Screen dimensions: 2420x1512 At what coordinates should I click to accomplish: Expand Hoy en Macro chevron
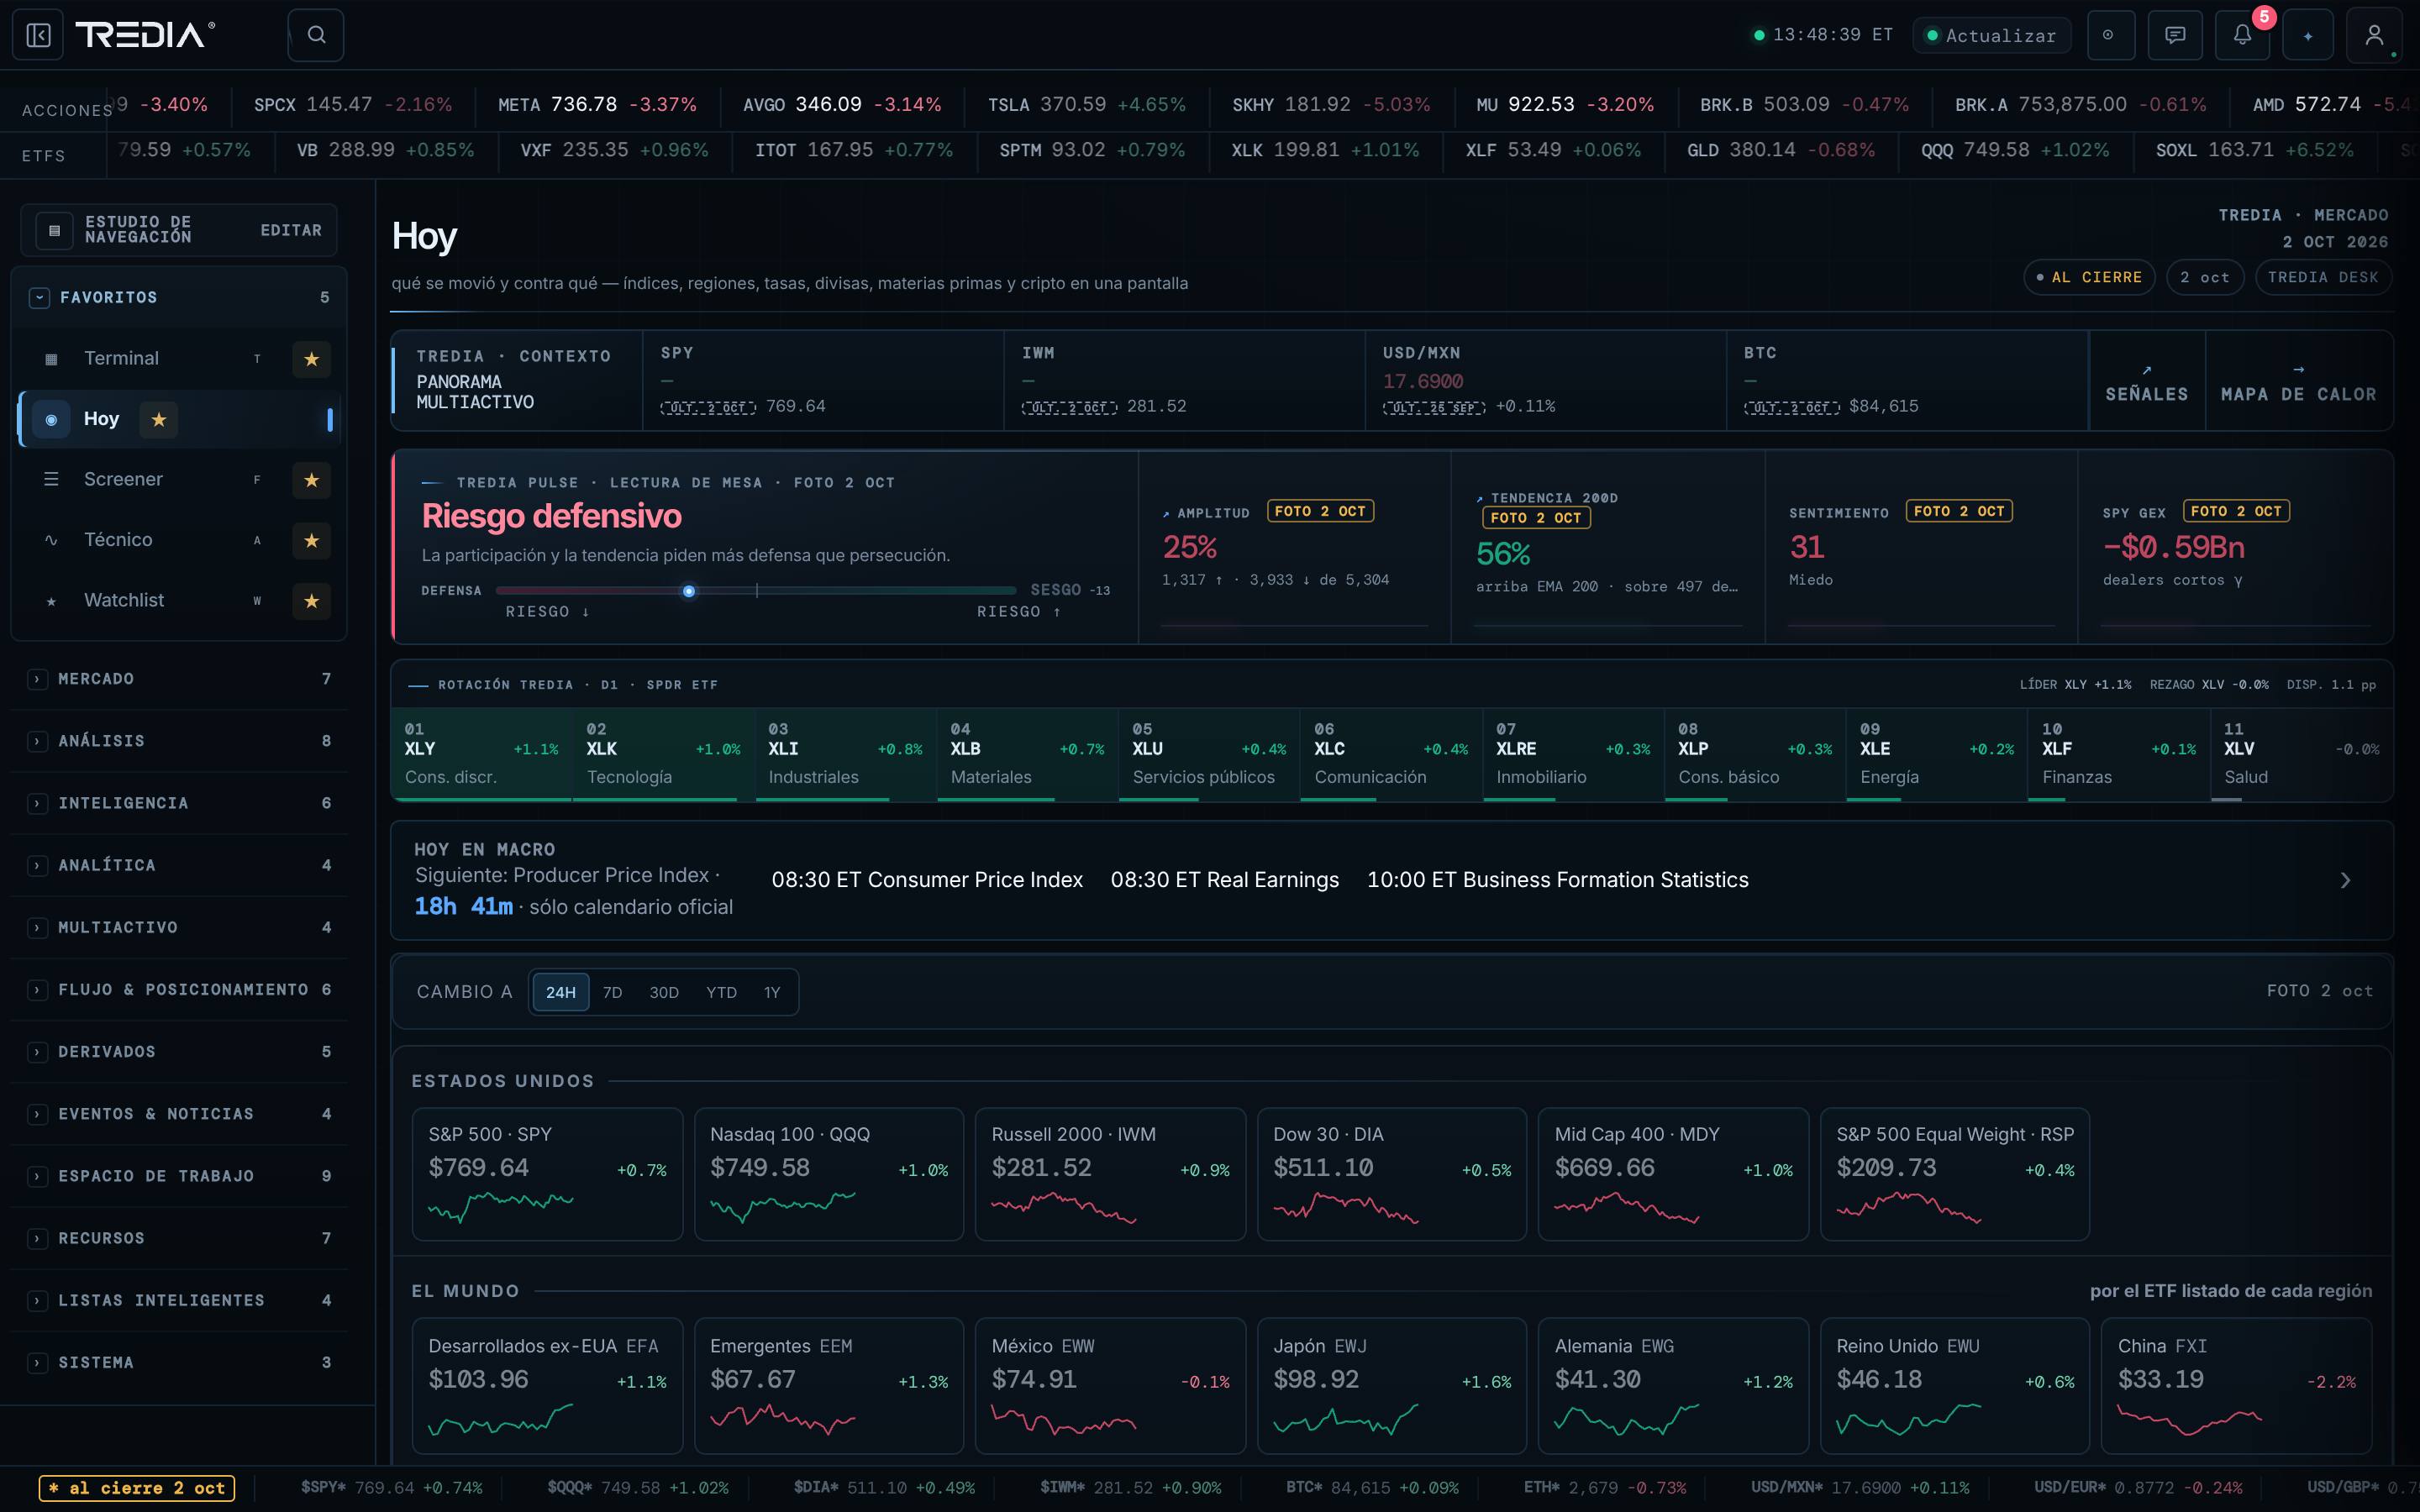[2345, 880]
